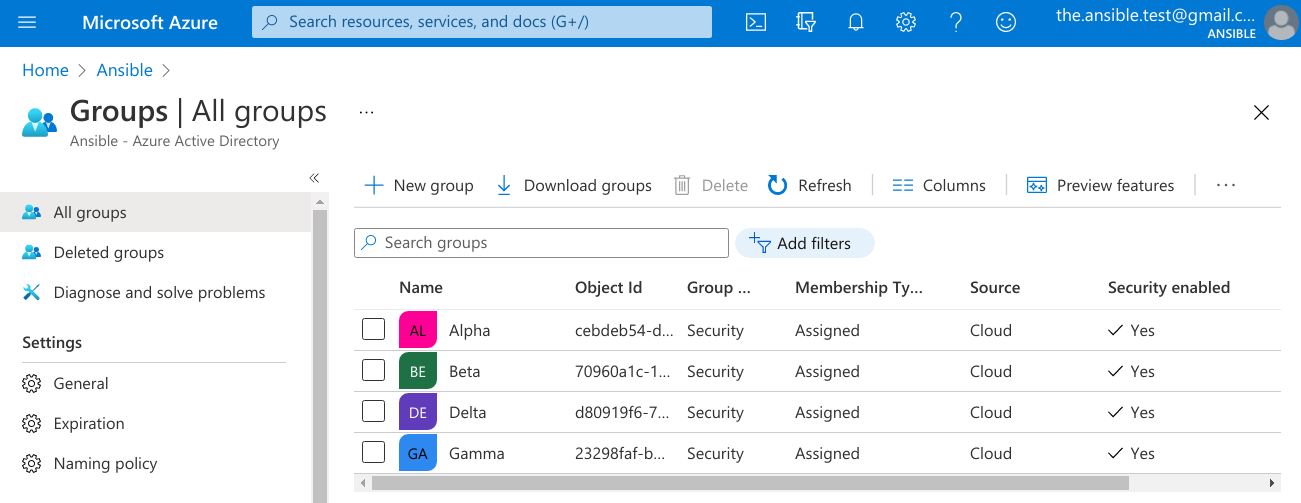Collapse the left sidebar with double chevron
Screen dimensions: 1301x503
click(314, 177)
